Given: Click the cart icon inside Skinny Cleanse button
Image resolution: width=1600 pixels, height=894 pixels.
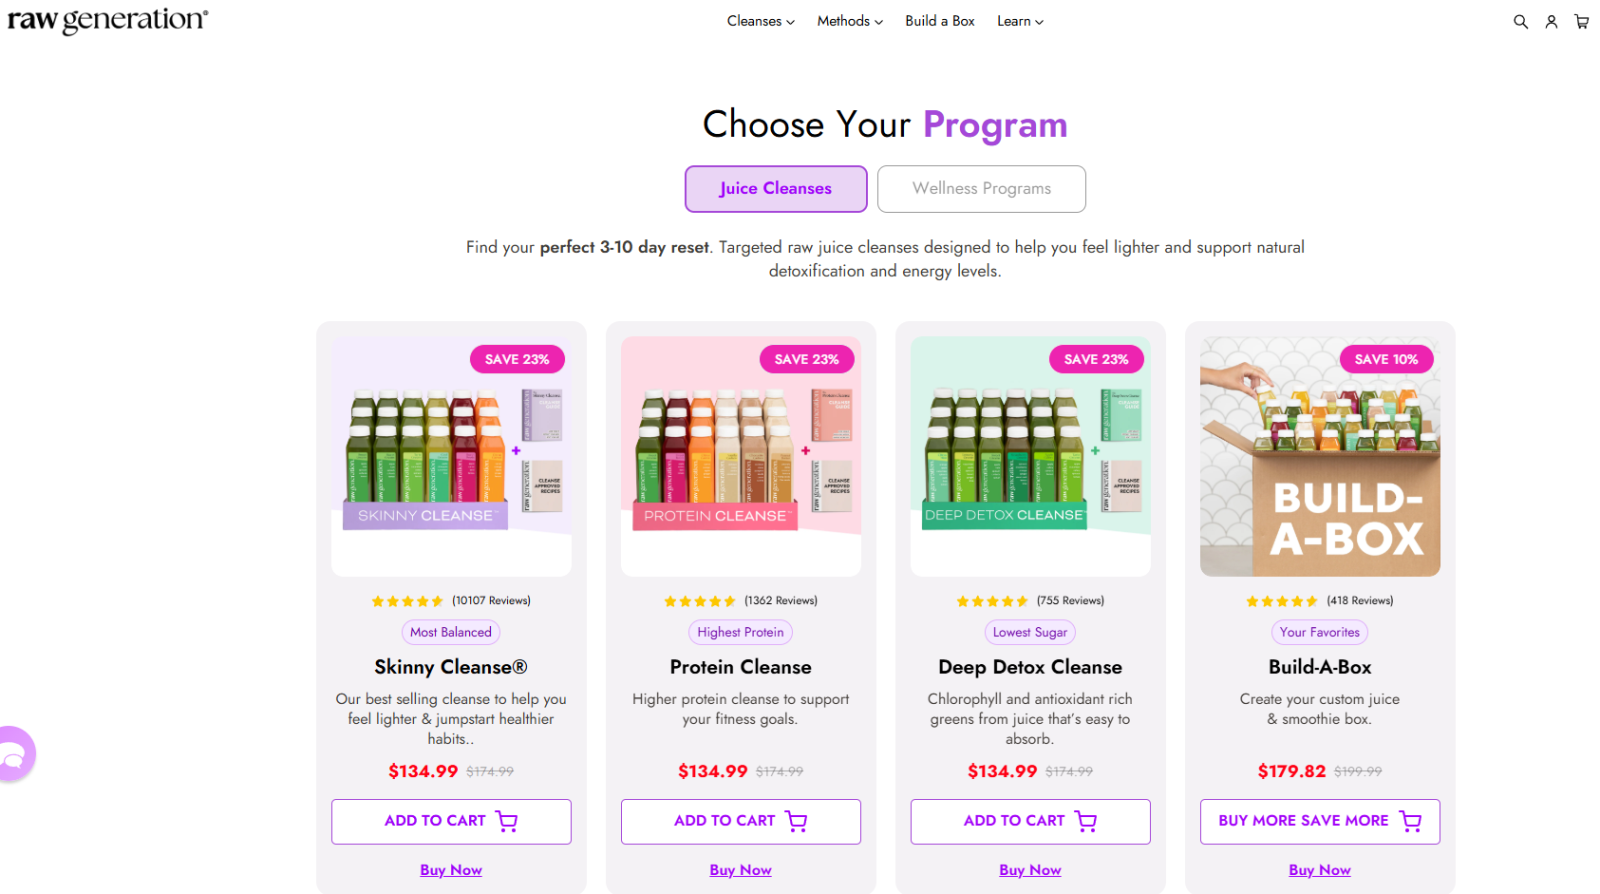Looking at the screenshot, I should point(508,820).
